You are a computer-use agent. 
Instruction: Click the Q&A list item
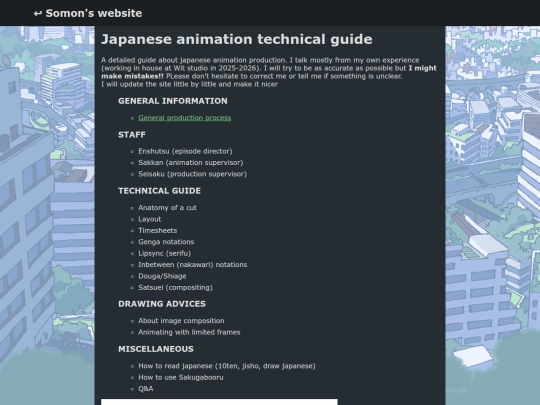tap(146, 388)
